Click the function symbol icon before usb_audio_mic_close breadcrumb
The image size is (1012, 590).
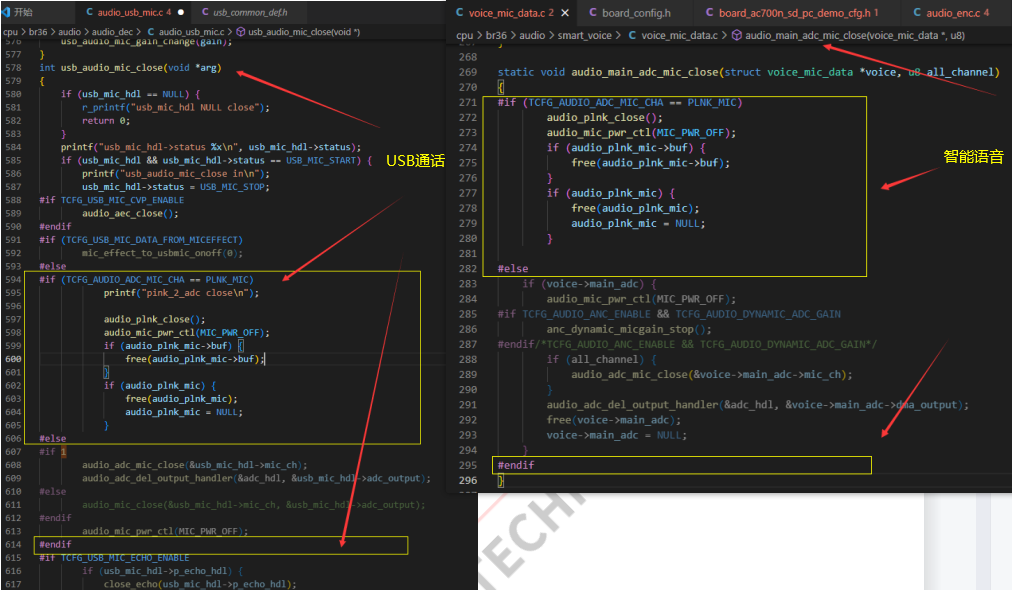(x=241, y=32)
